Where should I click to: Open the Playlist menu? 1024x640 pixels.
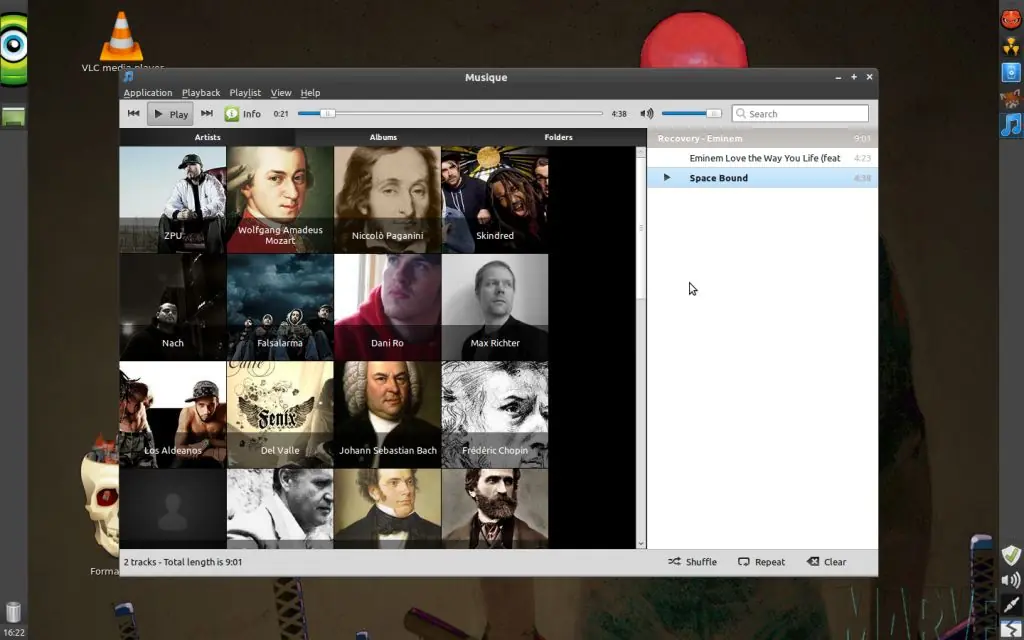click(x=245, y=93)
